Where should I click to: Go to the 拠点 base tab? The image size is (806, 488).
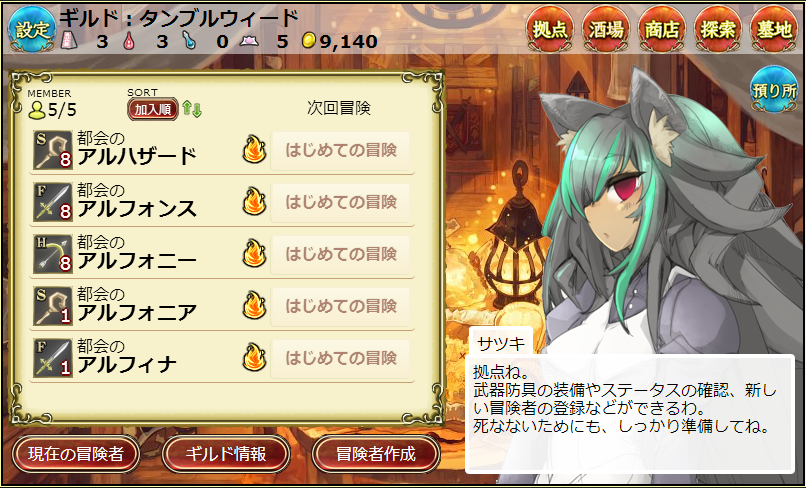tap(549, 29)
